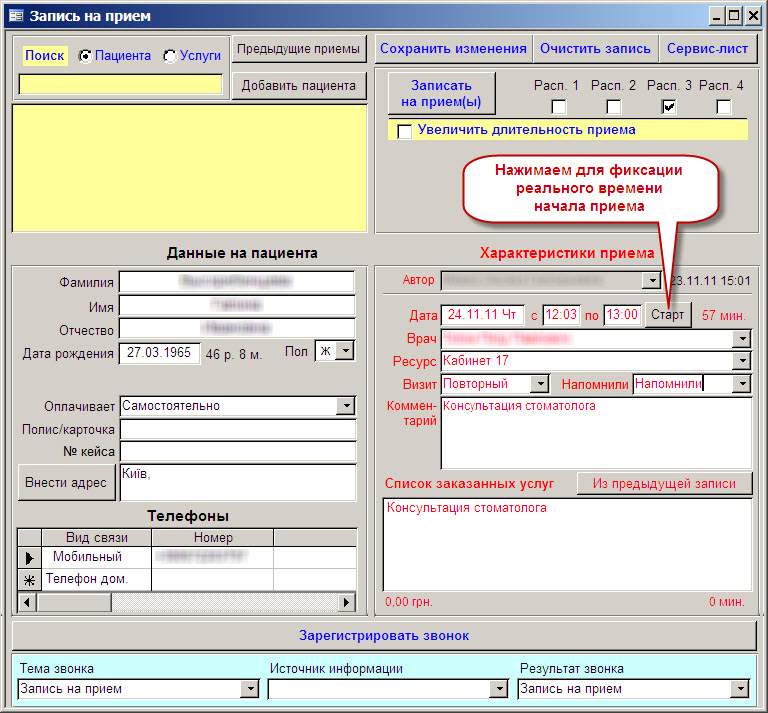Viewport: 768px width, 713px height.
Task: Open the Результат звонка dropdown
Action: 740,689
